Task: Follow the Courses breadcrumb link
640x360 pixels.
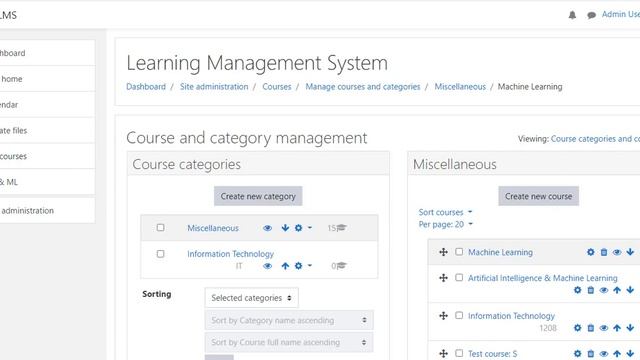Action: tap(277, 87)
